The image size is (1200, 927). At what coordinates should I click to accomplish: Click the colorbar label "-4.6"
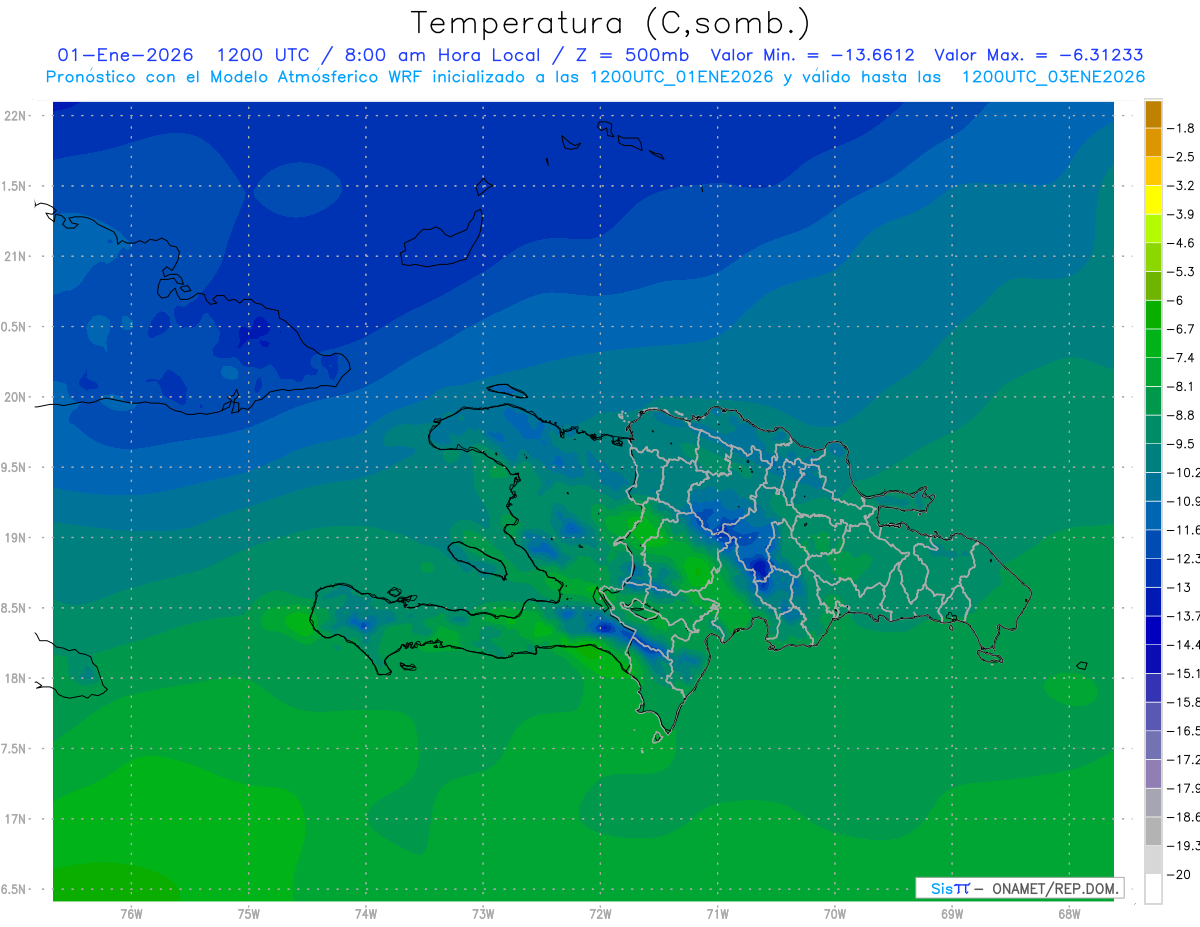1183,243
